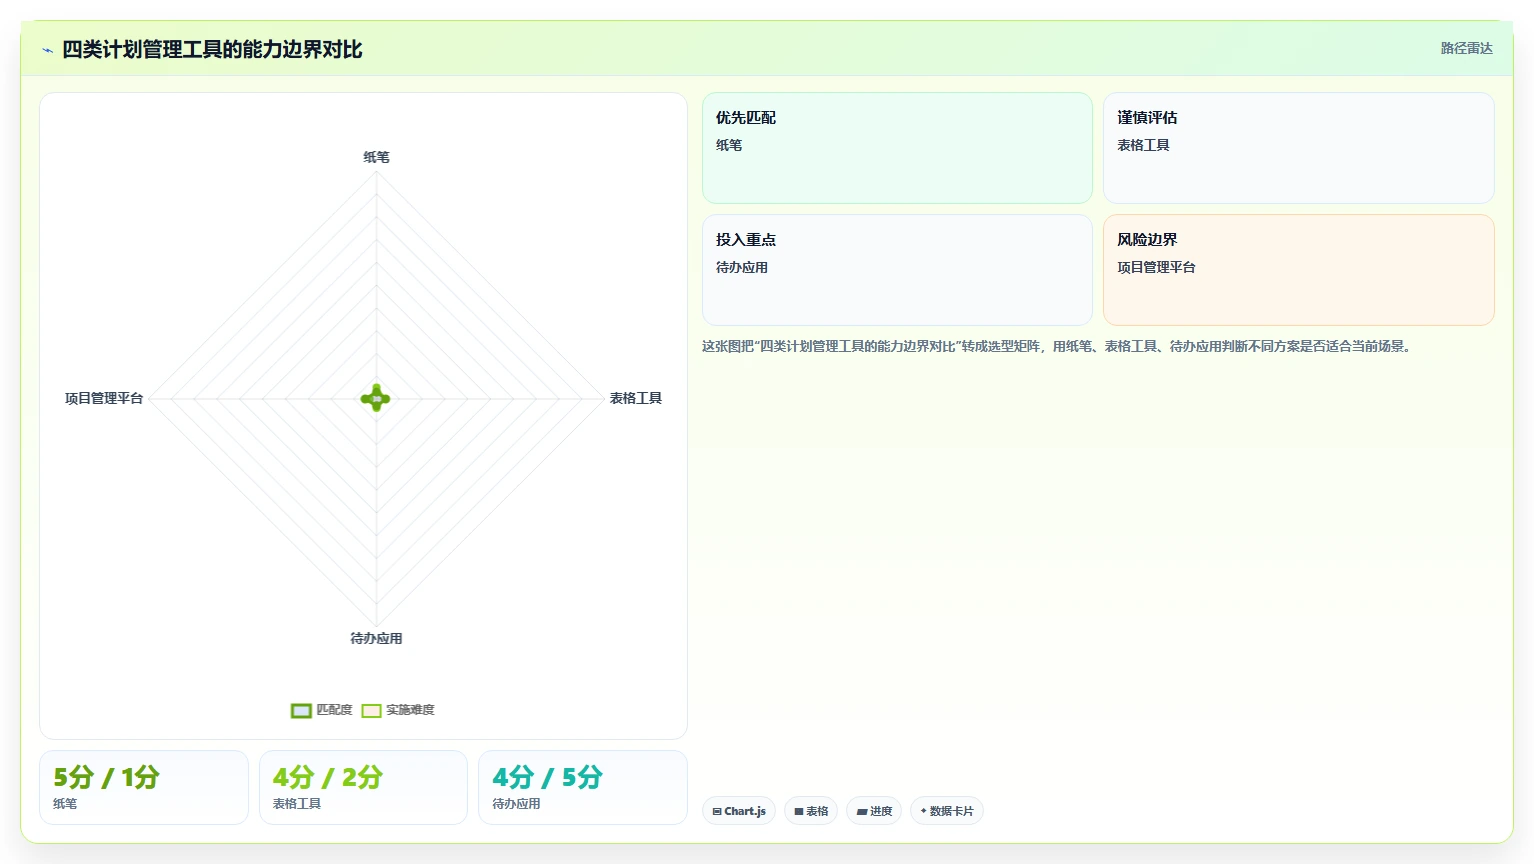Click the sparkle icon in 数据卡片 tag

click(x=924, y=811)
